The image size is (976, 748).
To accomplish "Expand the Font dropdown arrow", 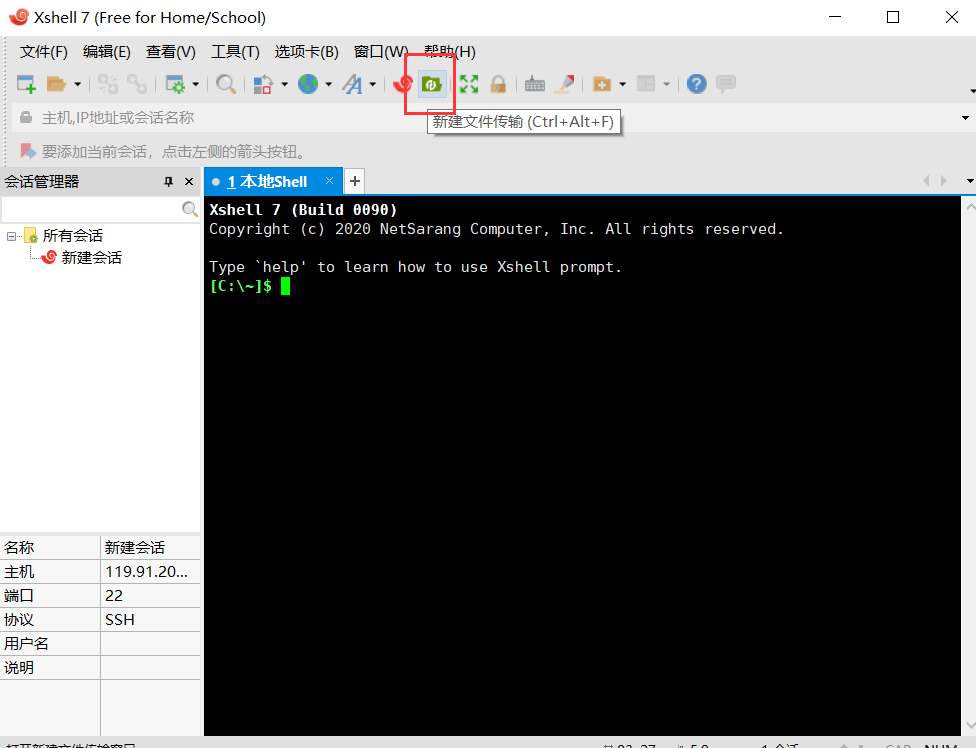I will 373,84.
